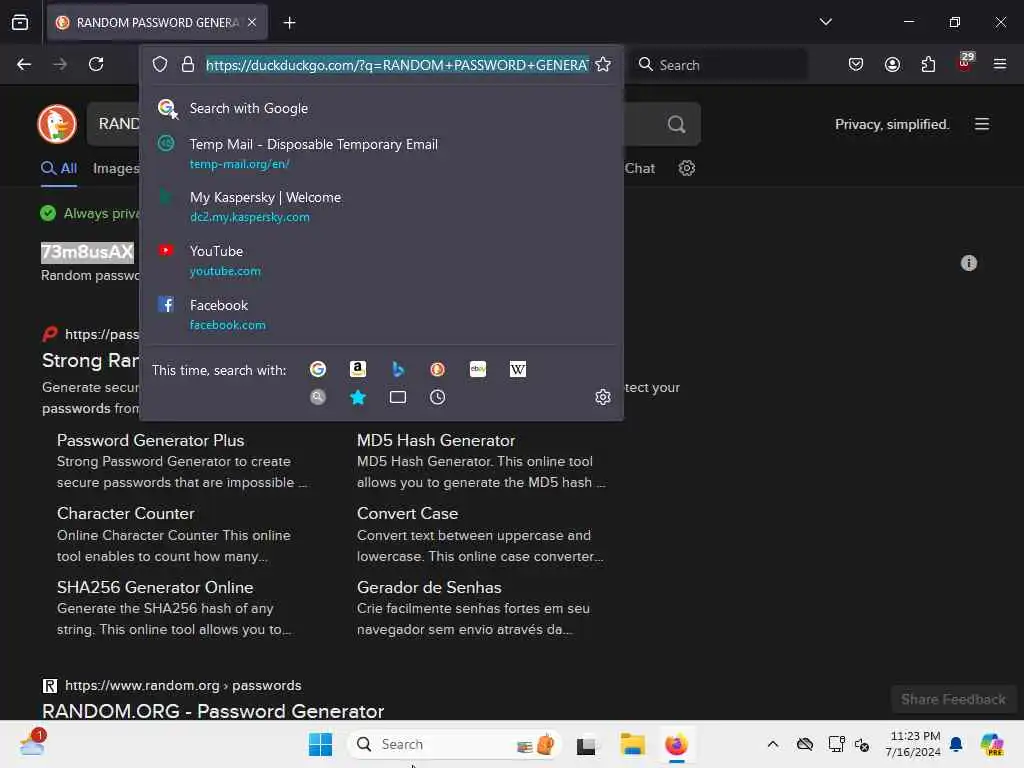Viewport: 1024px width, 768px height.
Task: Open Gerador de Senhas link
Action: tap(429, 587)
